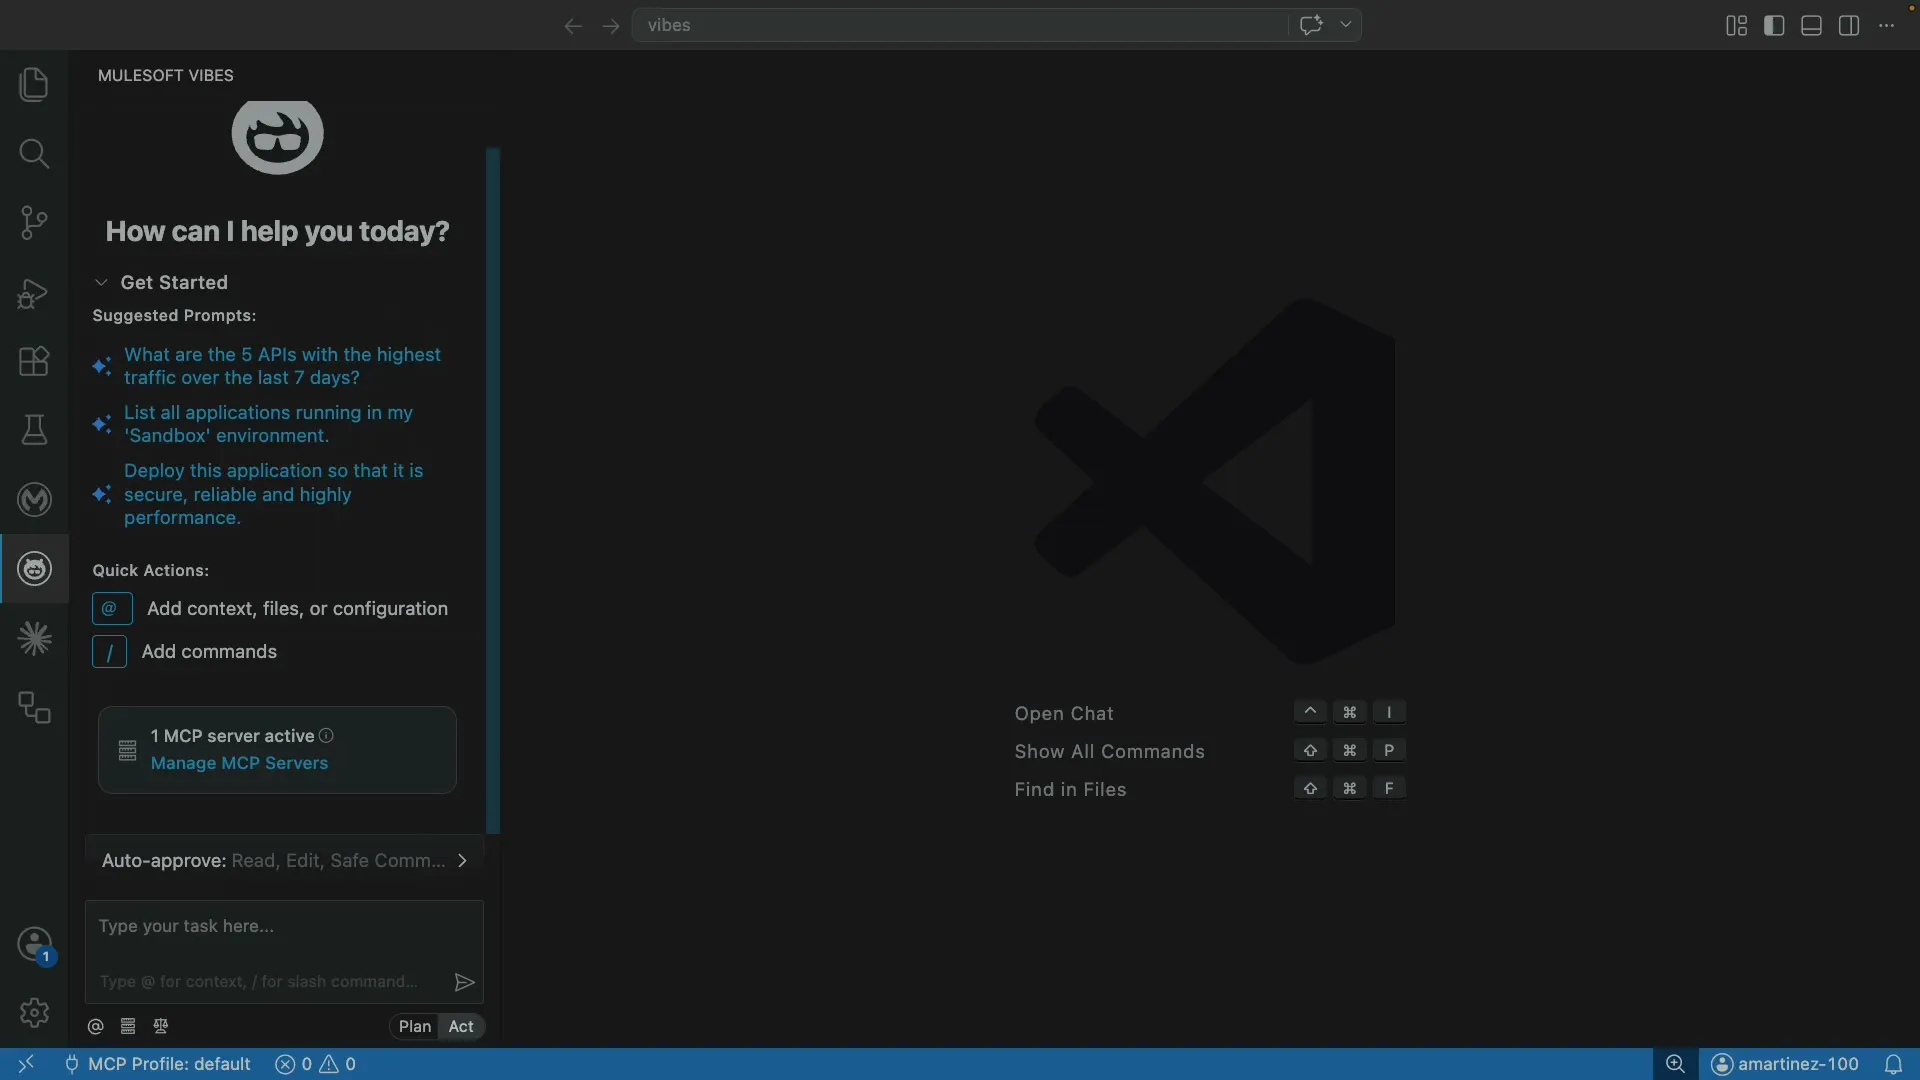Click the MCP server active info icon
This screenshot has width=1920, height=1080.
(326, 736)
